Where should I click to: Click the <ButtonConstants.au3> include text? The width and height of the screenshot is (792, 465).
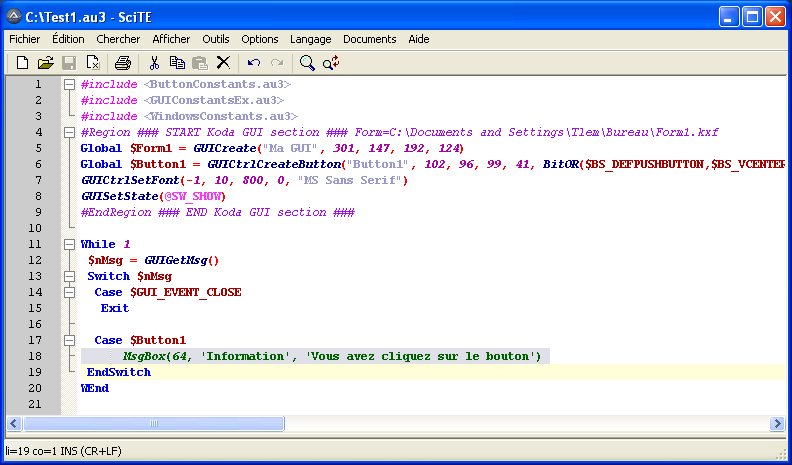(x=218, y=84)
